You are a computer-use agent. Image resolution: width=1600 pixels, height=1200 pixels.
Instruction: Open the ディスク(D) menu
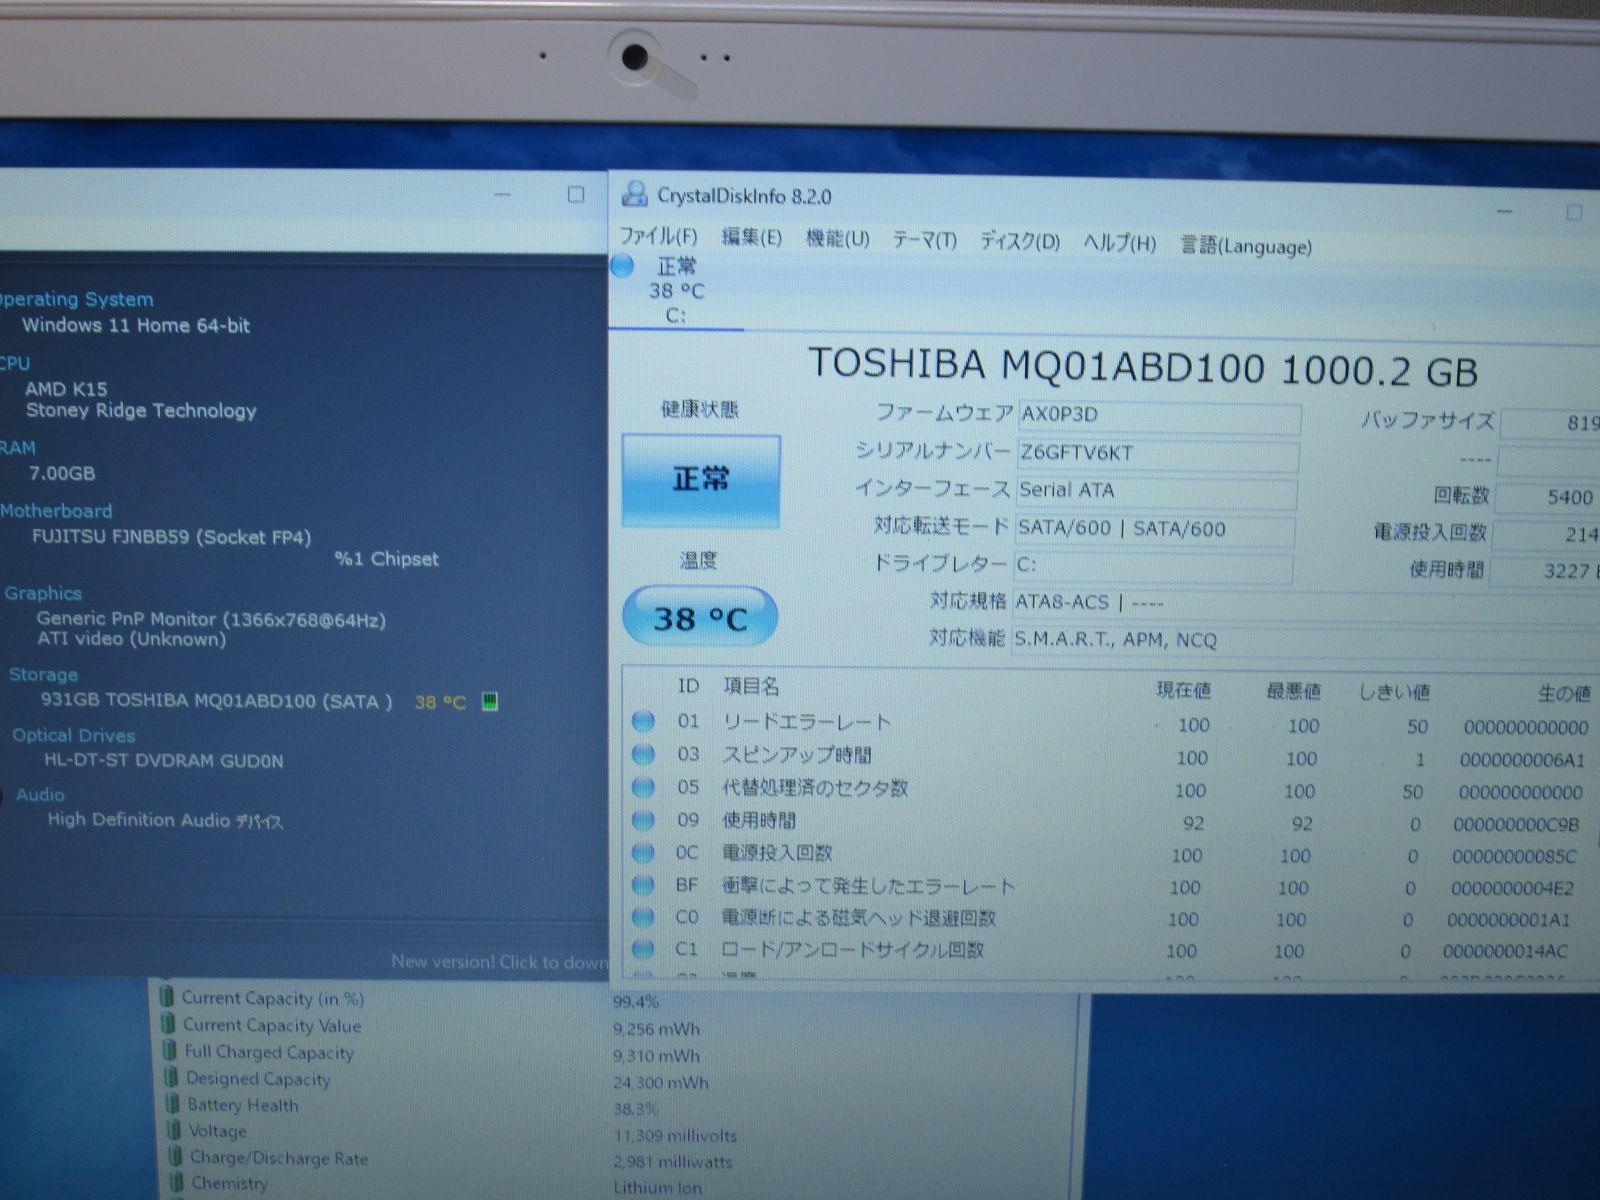1018,241
